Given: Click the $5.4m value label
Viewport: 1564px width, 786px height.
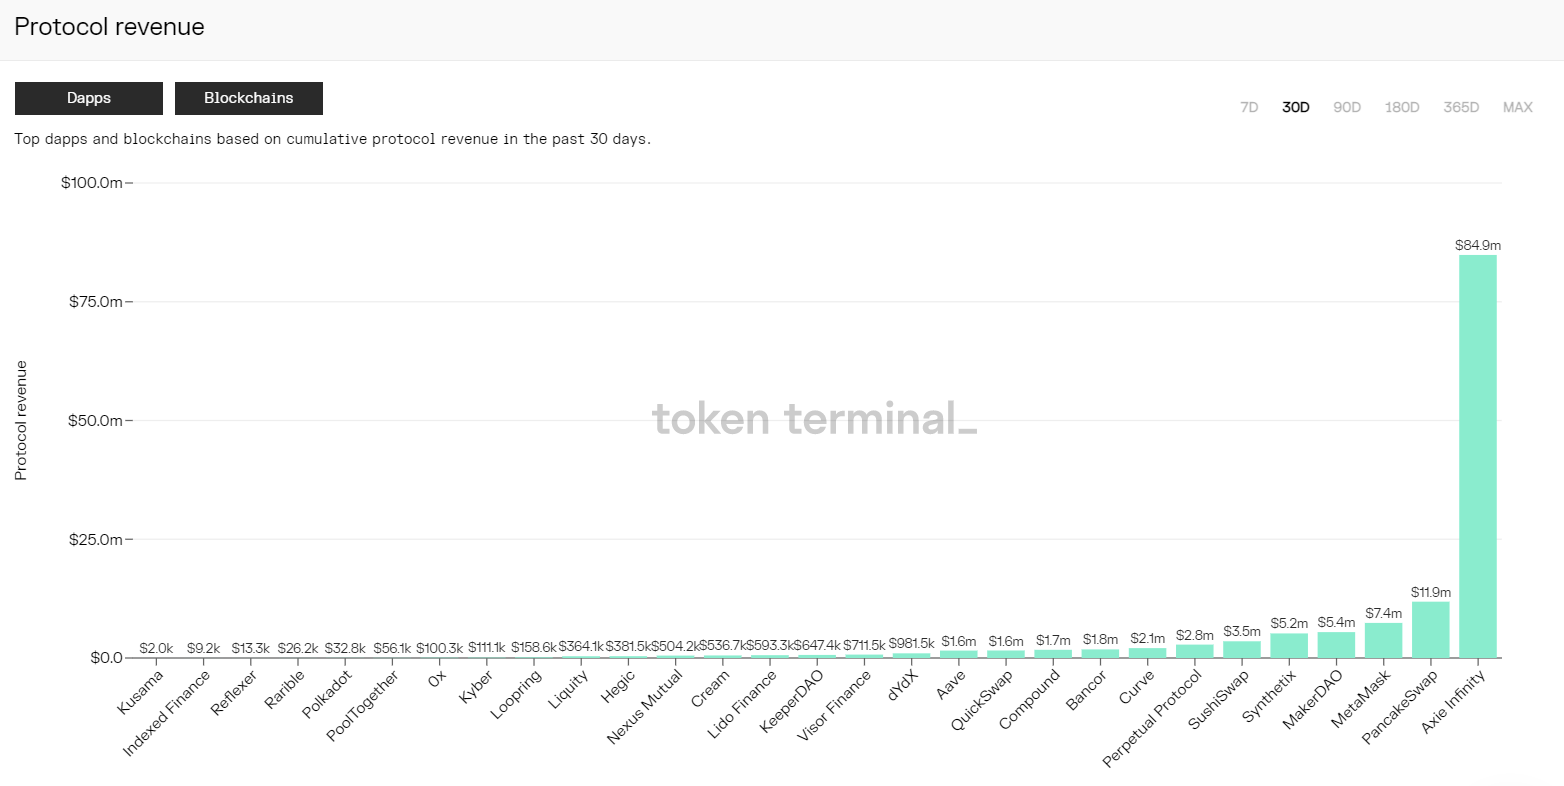Looking at the screenshot, I should point(1337,622).
